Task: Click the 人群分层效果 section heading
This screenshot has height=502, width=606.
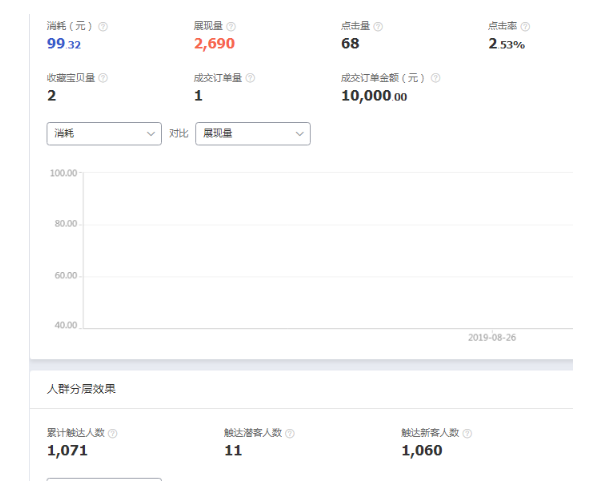Action: point(82,387)
